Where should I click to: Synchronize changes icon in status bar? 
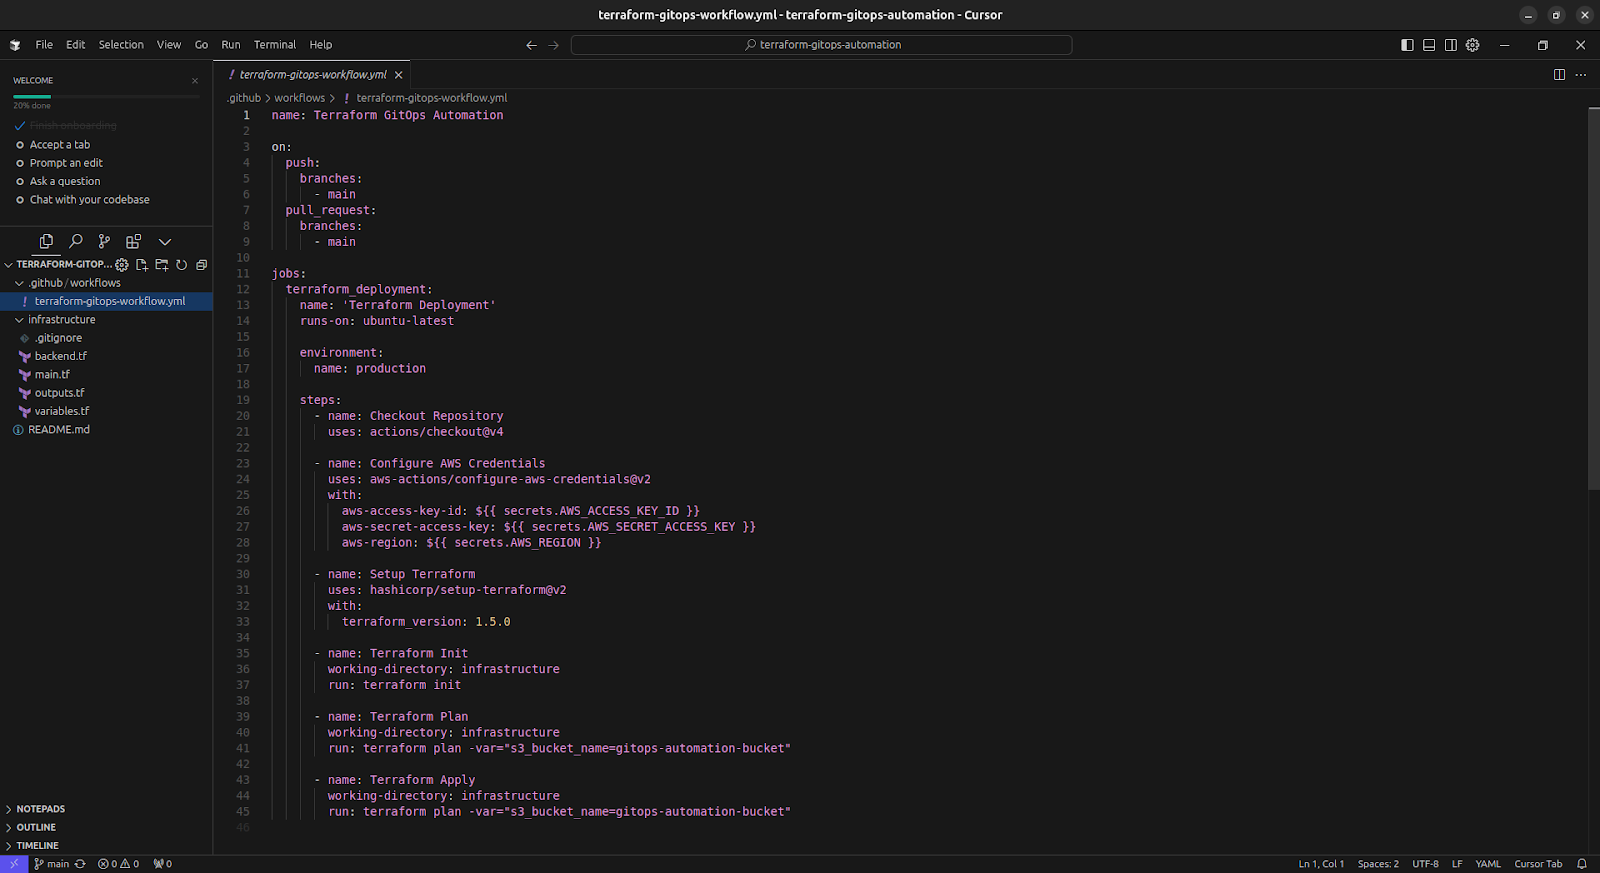coord(80,864)
